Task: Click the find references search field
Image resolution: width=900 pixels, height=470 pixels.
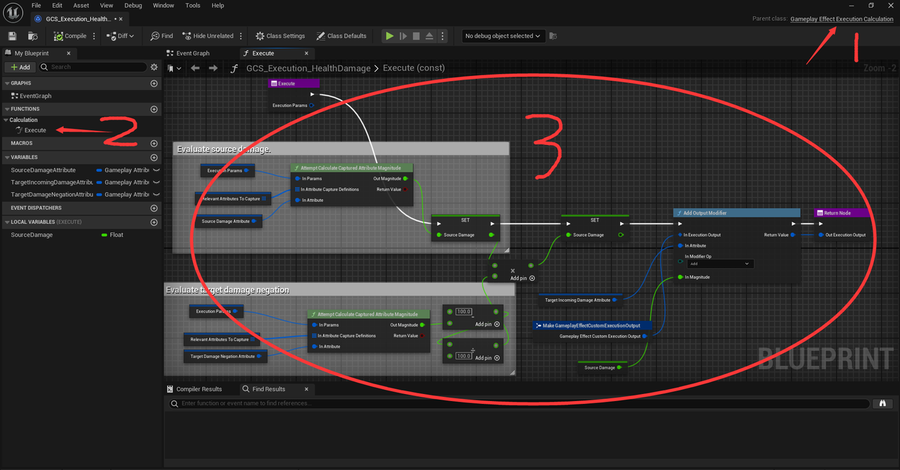Action: tap(519, 404)
